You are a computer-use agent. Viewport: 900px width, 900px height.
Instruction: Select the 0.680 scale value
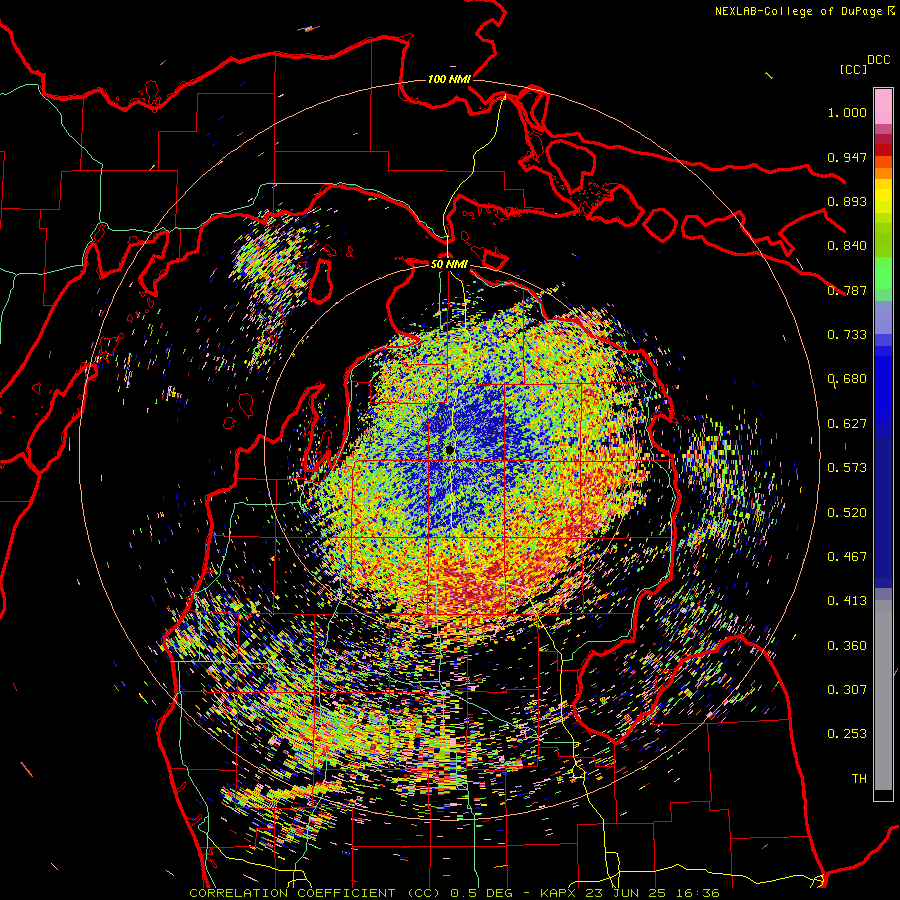(847, 379)
